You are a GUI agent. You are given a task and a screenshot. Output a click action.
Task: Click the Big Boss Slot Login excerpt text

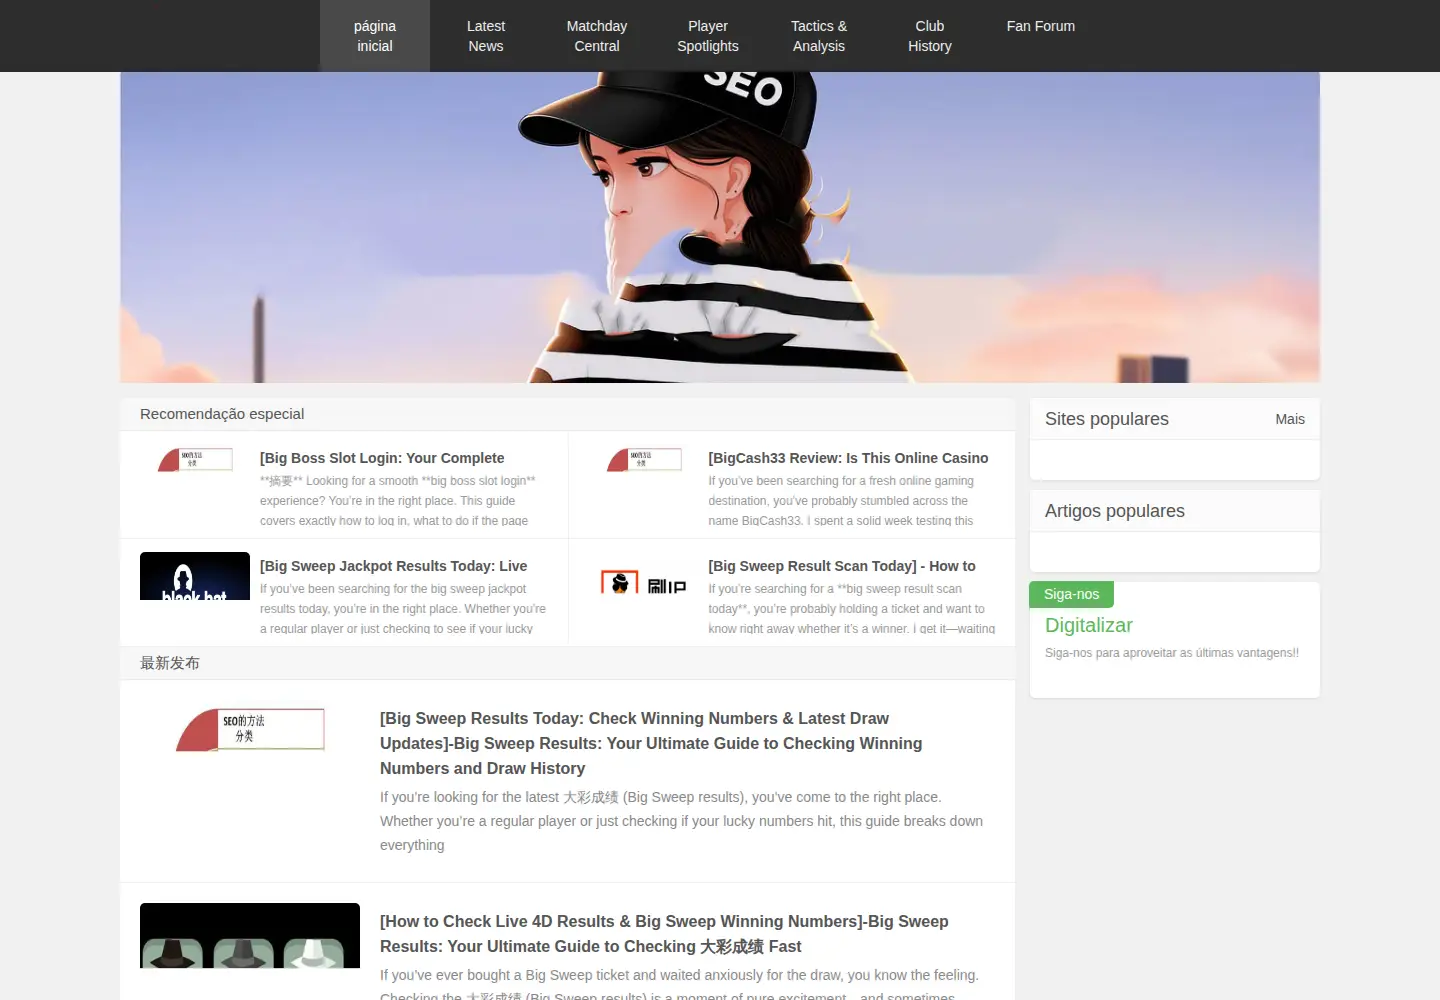tap(398, 501)
